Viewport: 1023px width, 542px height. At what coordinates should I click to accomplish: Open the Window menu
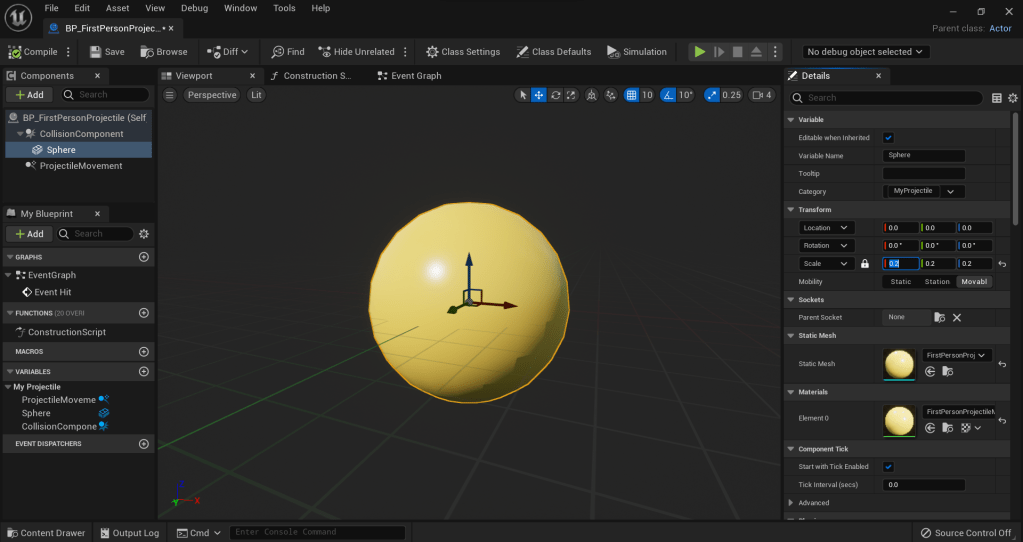240,8
